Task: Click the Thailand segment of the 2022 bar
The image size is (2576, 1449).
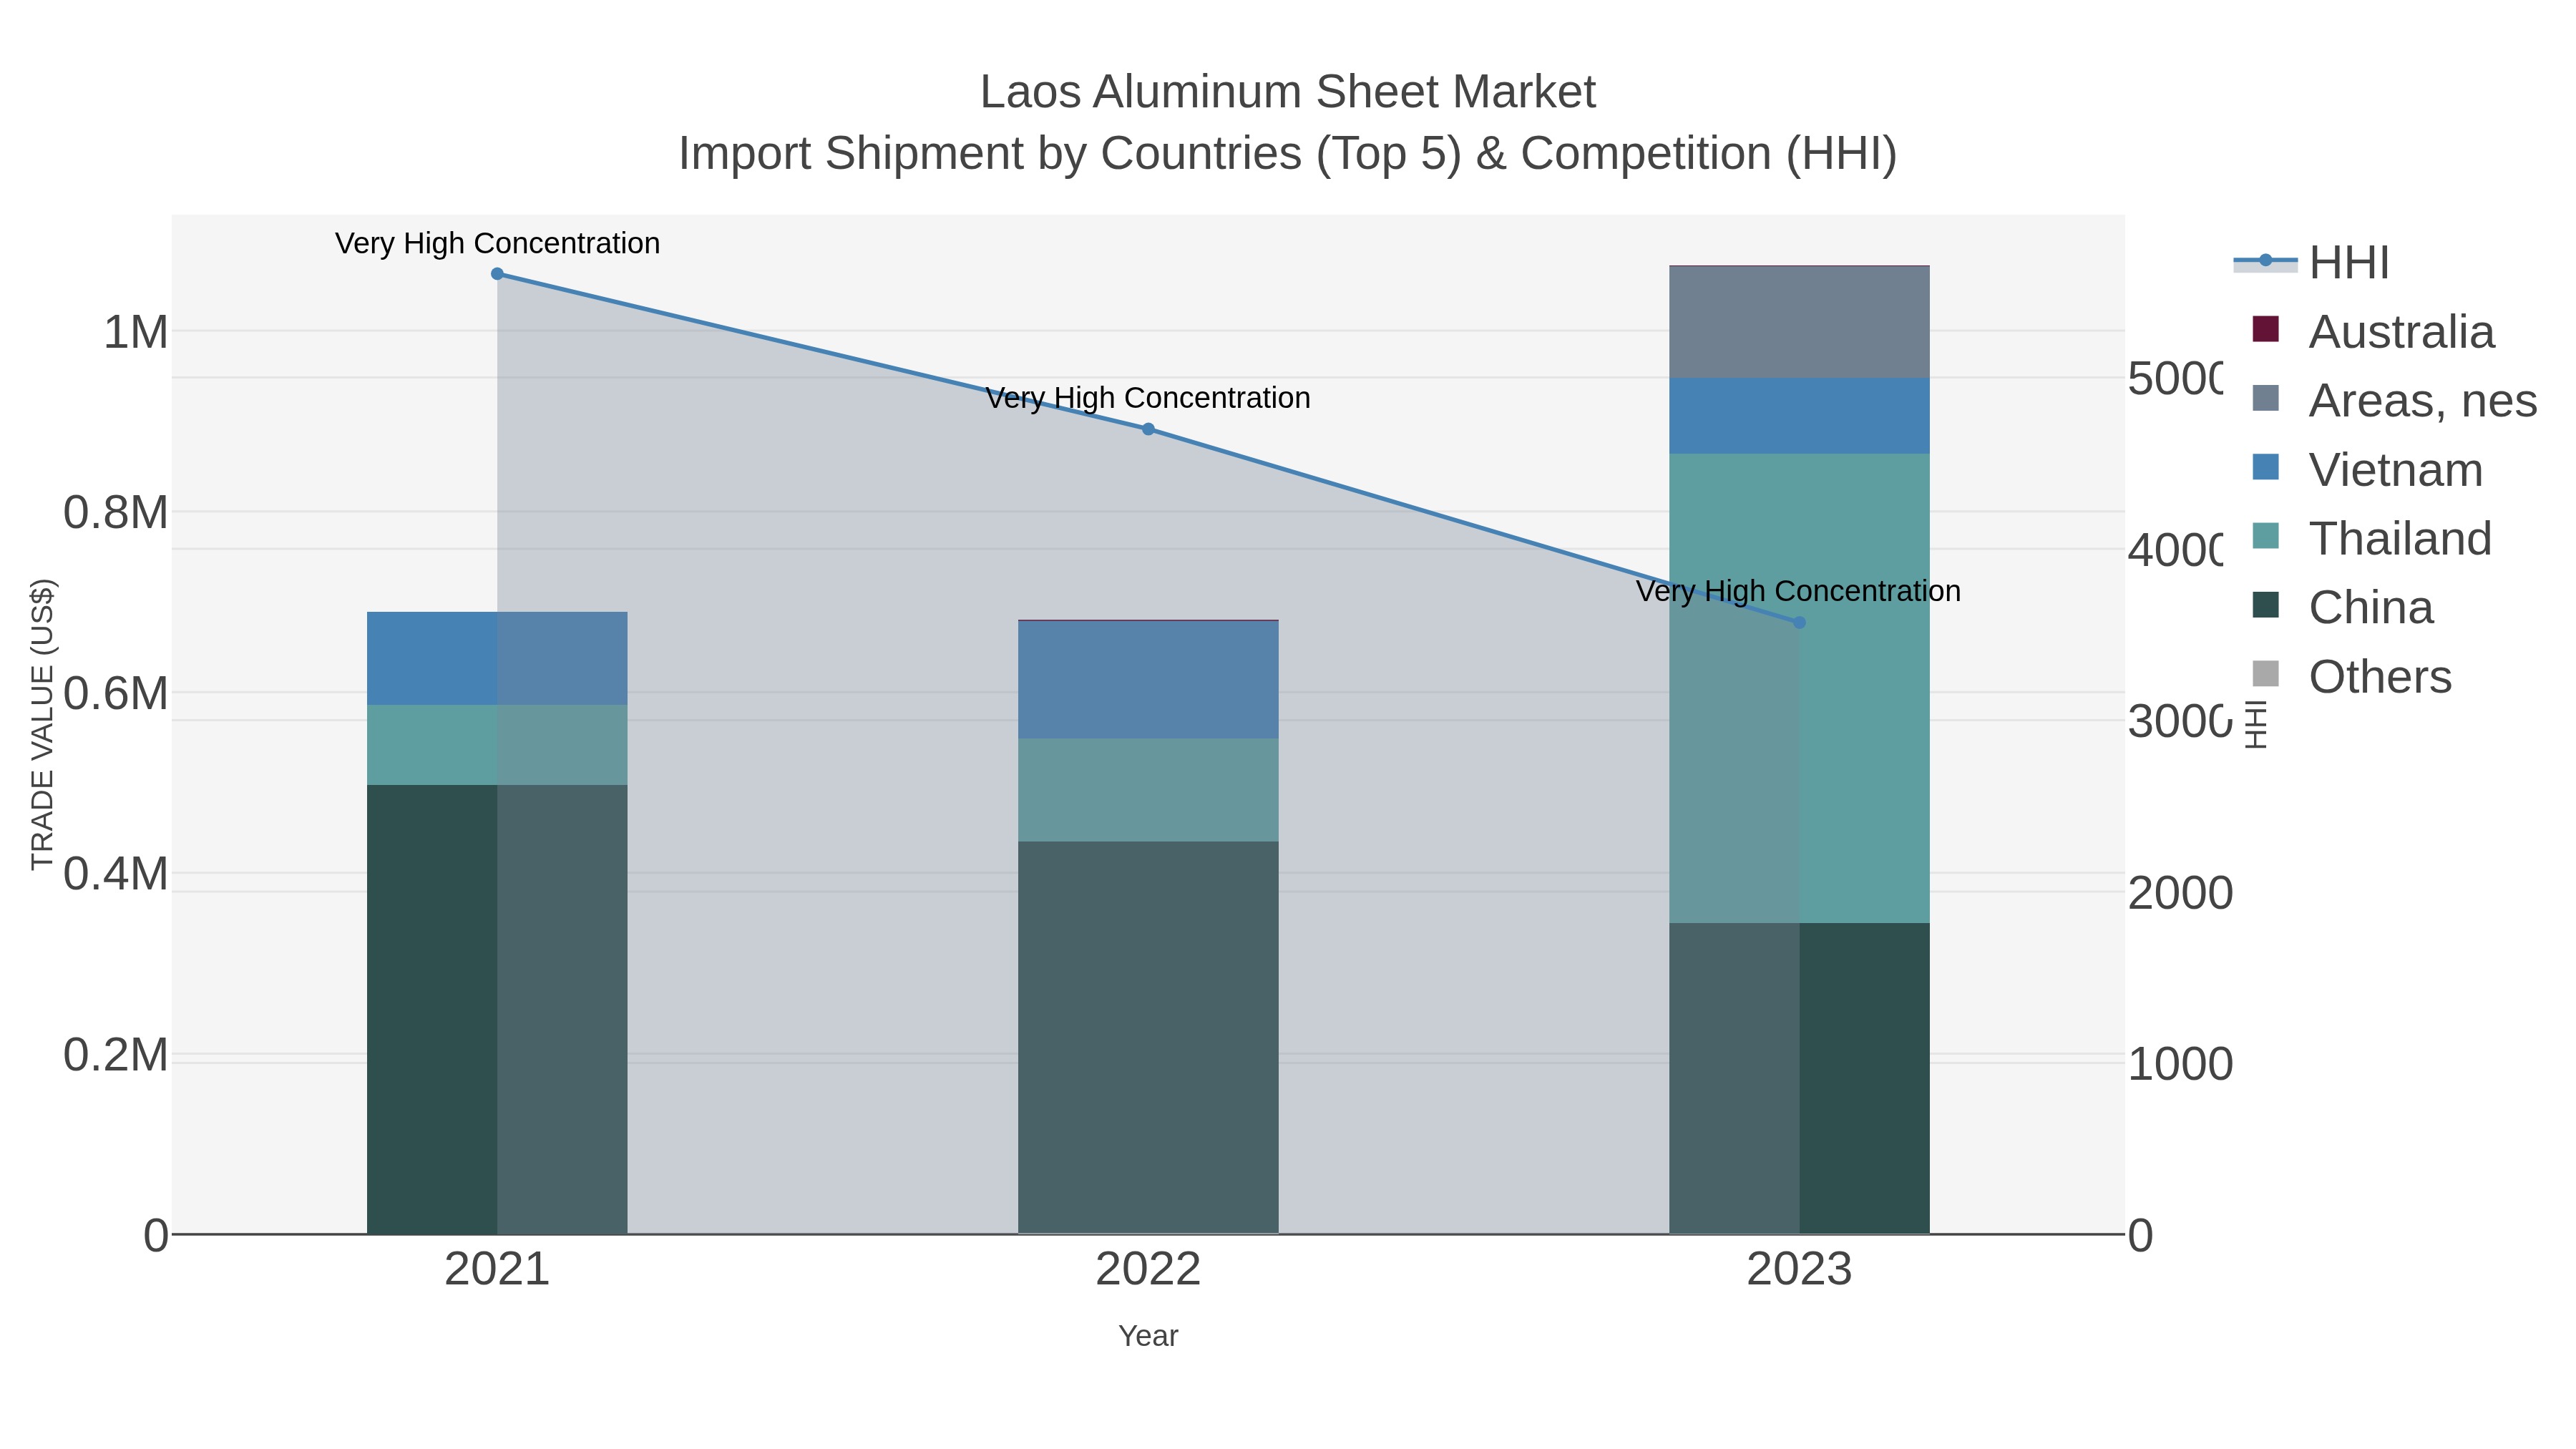Action: tap(1148, 790)
